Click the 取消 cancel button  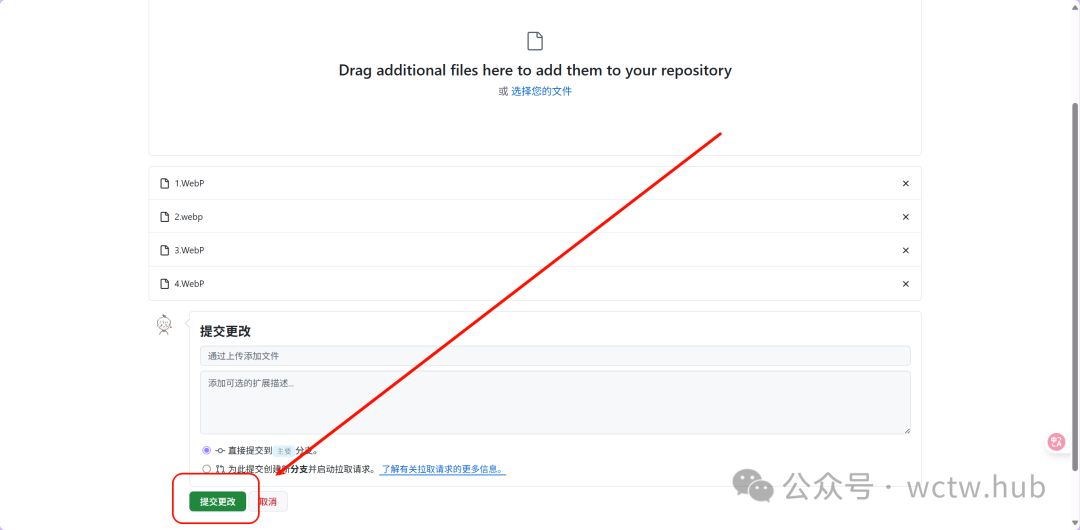coord(268,501)
